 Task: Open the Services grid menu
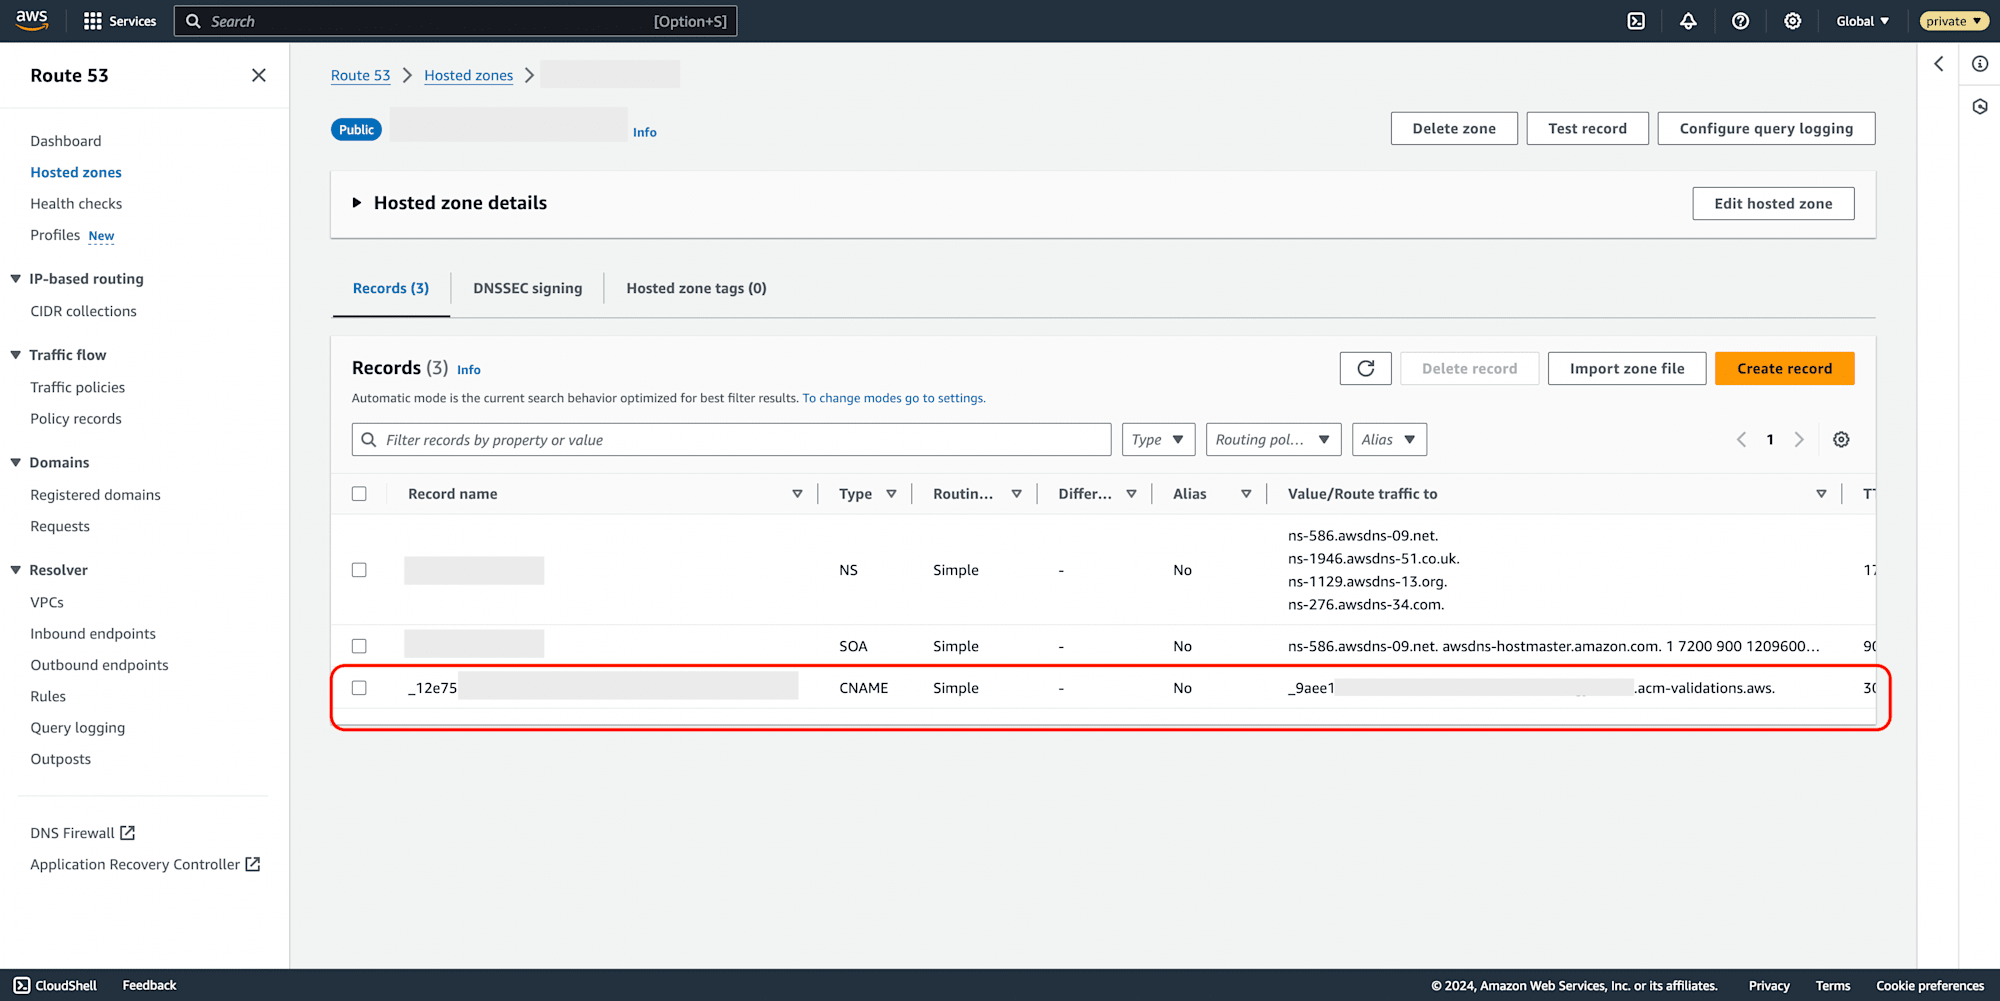pyautogui.click(x=120, y=21)
